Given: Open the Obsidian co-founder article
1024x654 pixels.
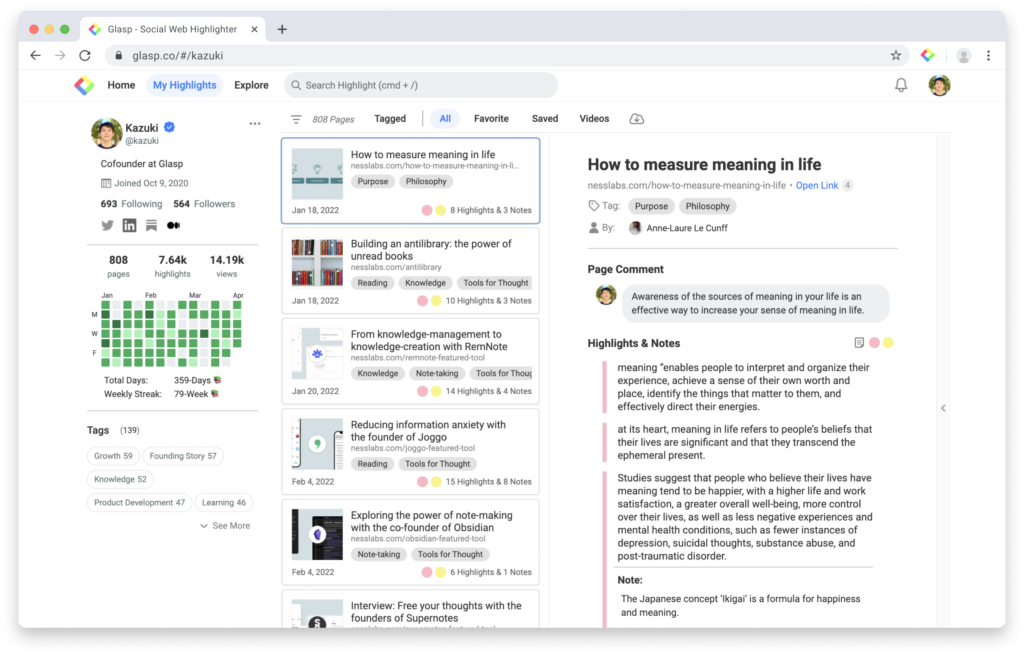Looking at the screenshot, I should point(410,542).
